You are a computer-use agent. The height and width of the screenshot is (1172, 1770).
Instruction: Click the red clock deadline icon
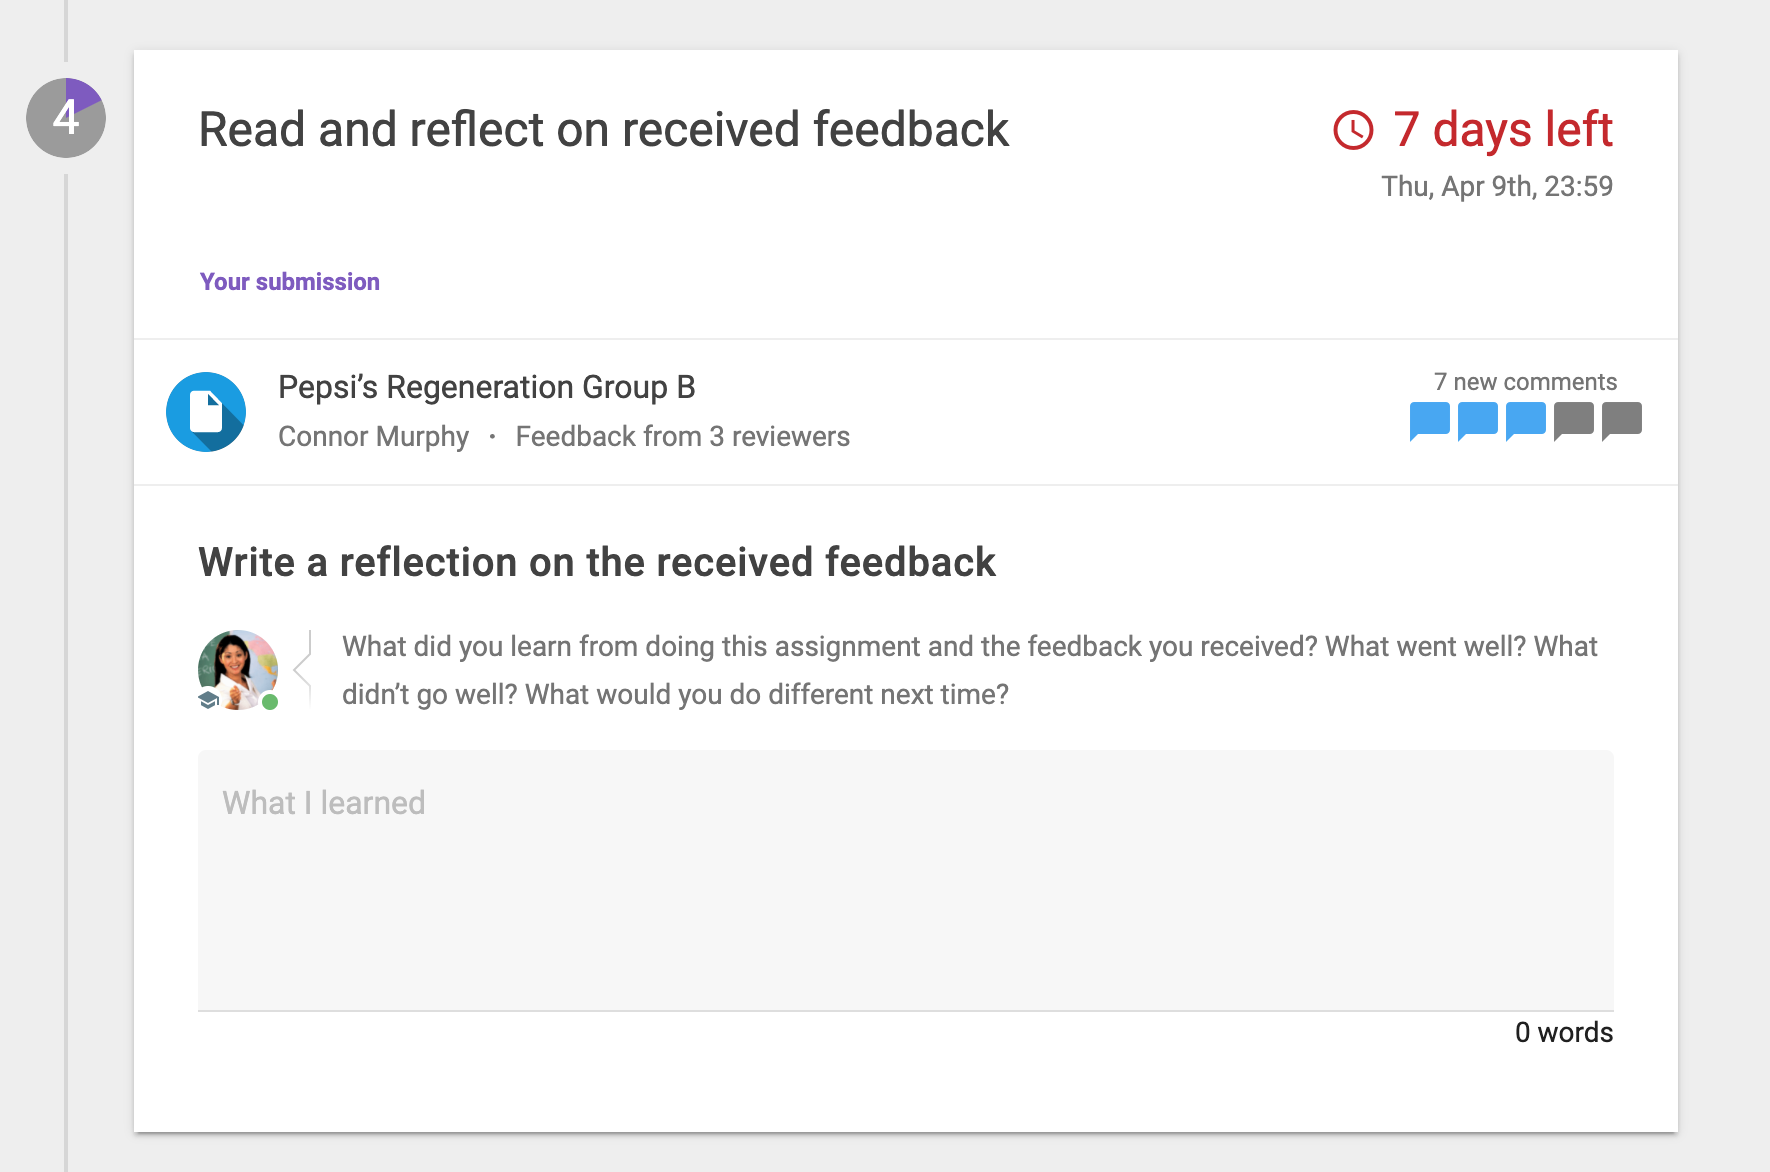tap(1353, 130)
